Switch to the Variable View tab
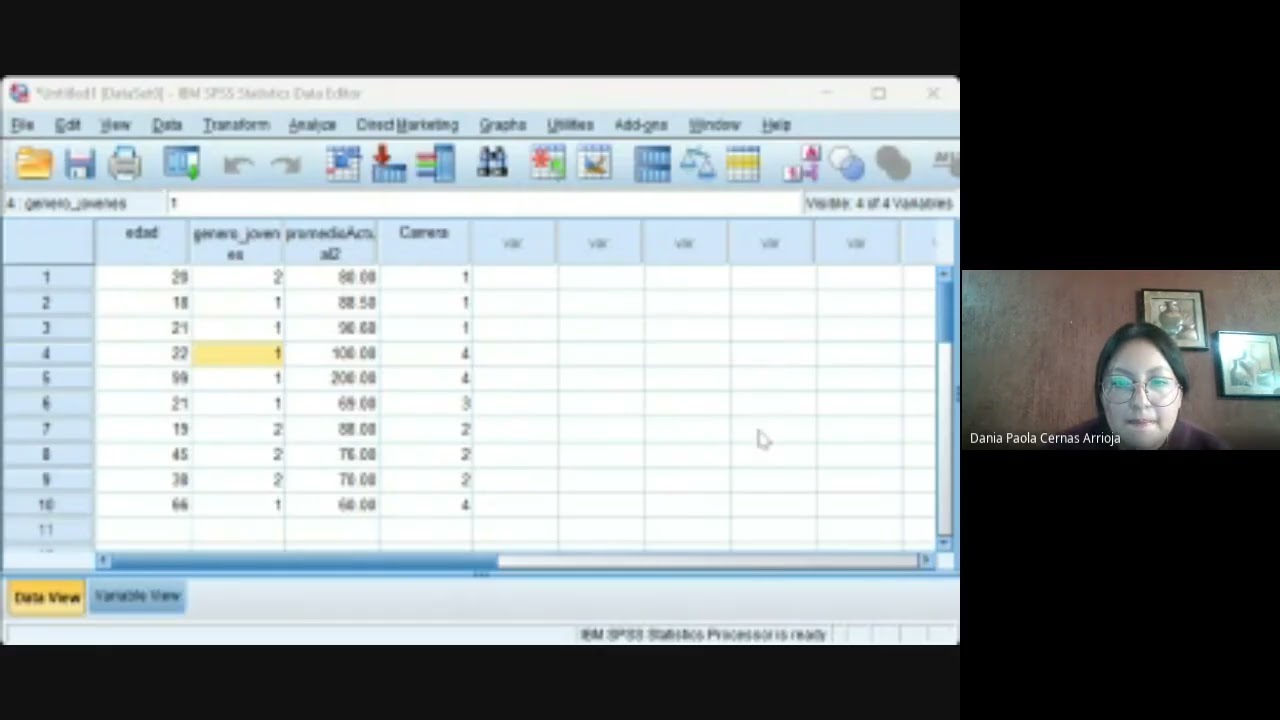The height and width of the screenshot is (720, 1280). [138, 596]
